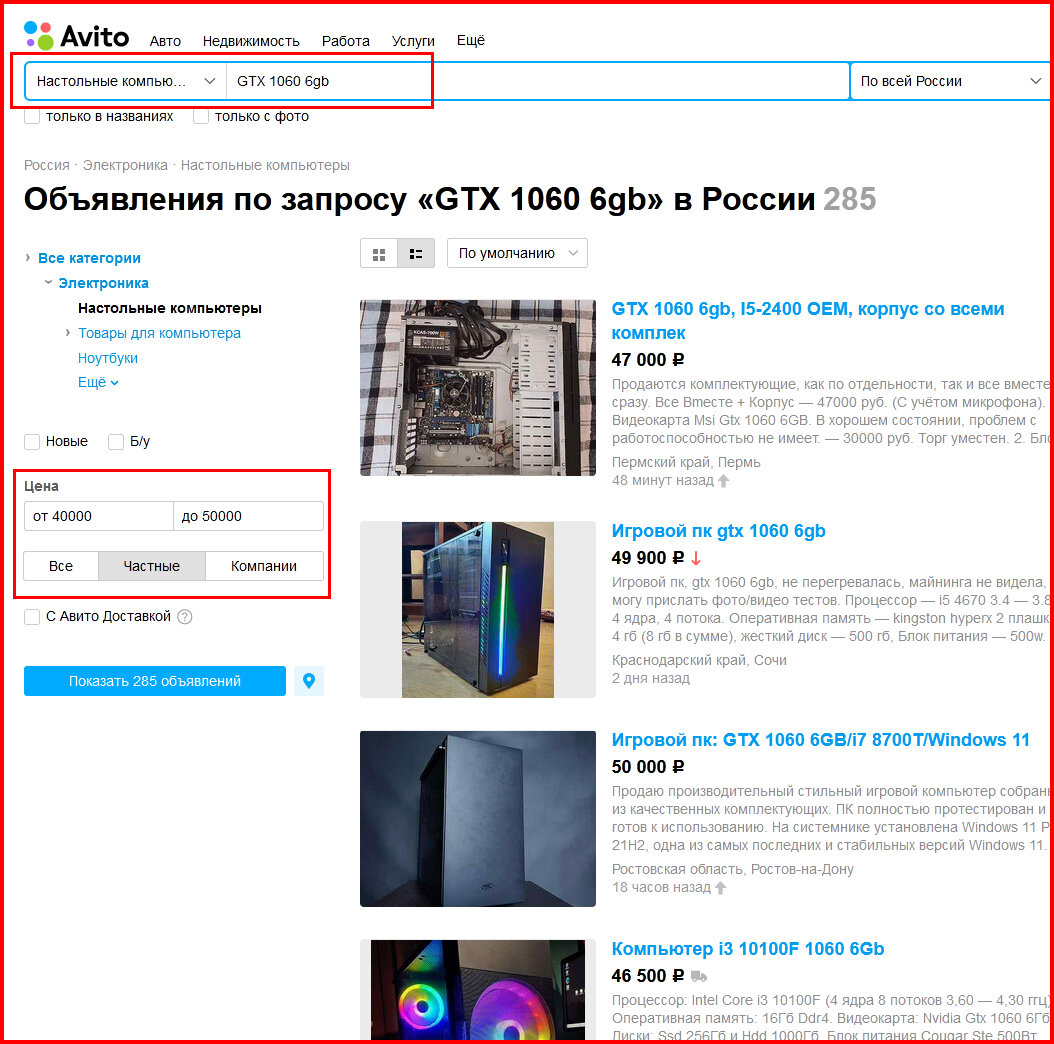Open 'Товары для компьютера' category
1054x1044 pixels.
point(159,333)
